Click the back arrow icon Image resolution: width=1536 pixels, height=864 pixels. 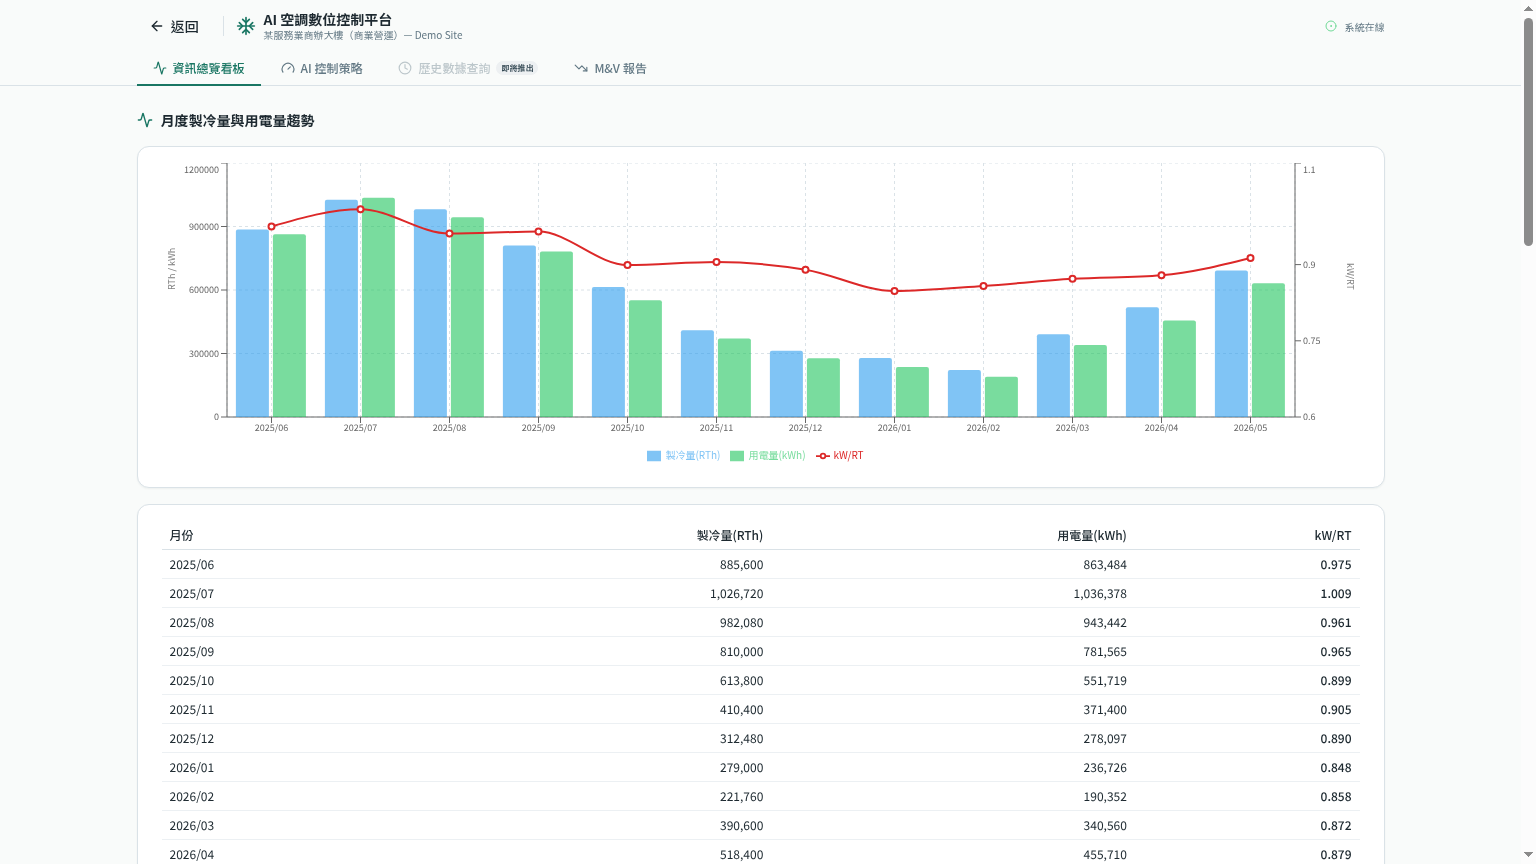pyautogui.click(x=156, y=27)
